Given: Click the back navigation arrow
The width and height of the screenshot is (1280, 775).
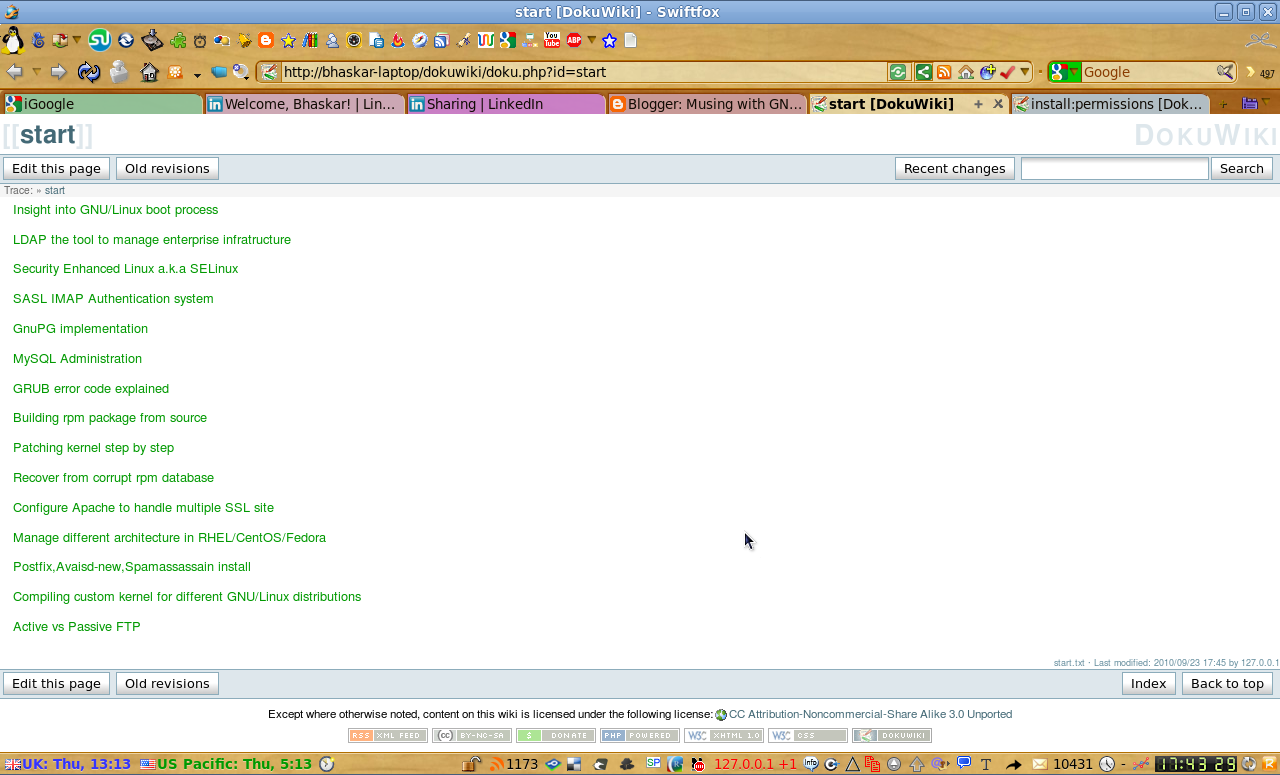Looking at the screenshot, I should click(14, 72).
